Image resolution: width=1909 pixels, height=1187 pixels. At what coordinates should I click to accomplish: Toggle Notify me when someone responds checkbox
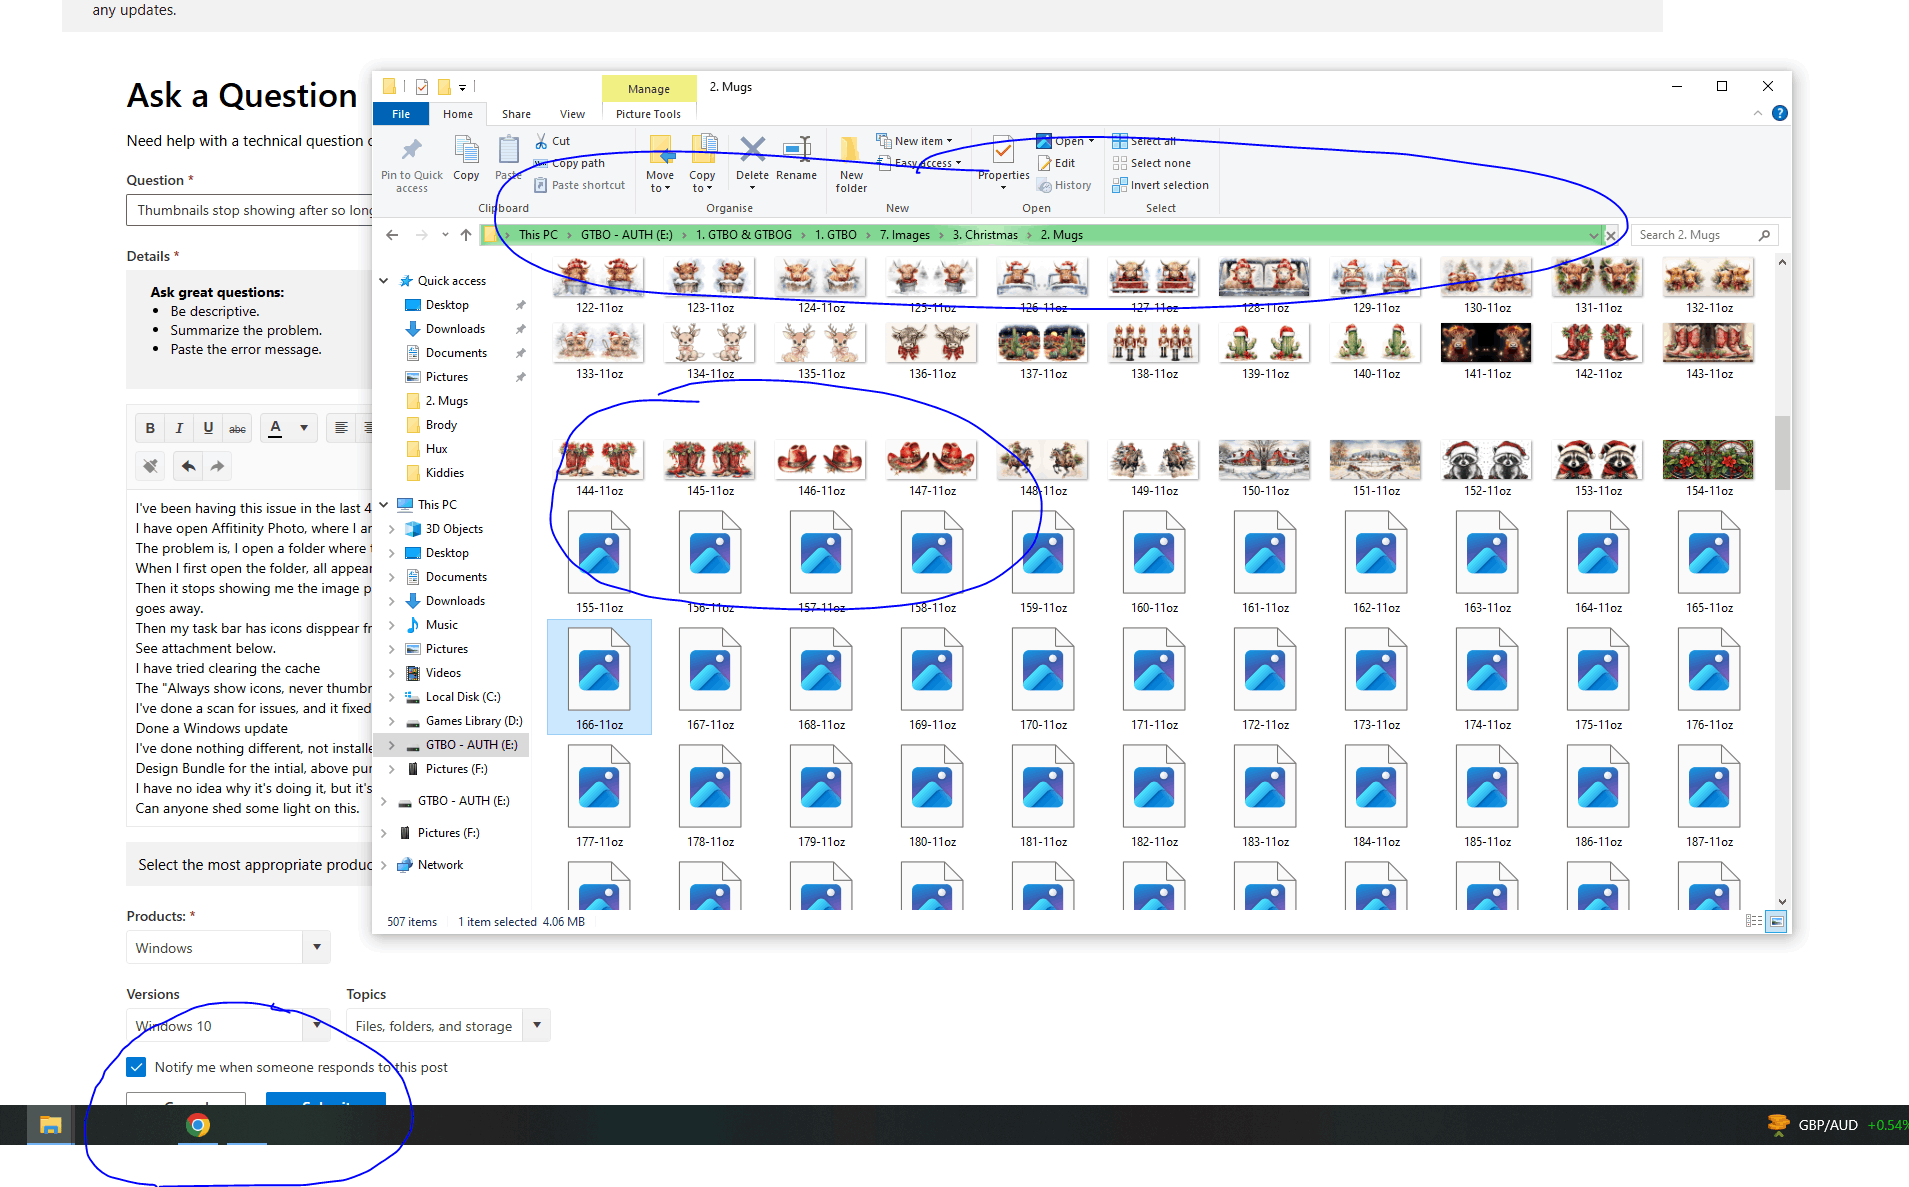point(137,1067)
